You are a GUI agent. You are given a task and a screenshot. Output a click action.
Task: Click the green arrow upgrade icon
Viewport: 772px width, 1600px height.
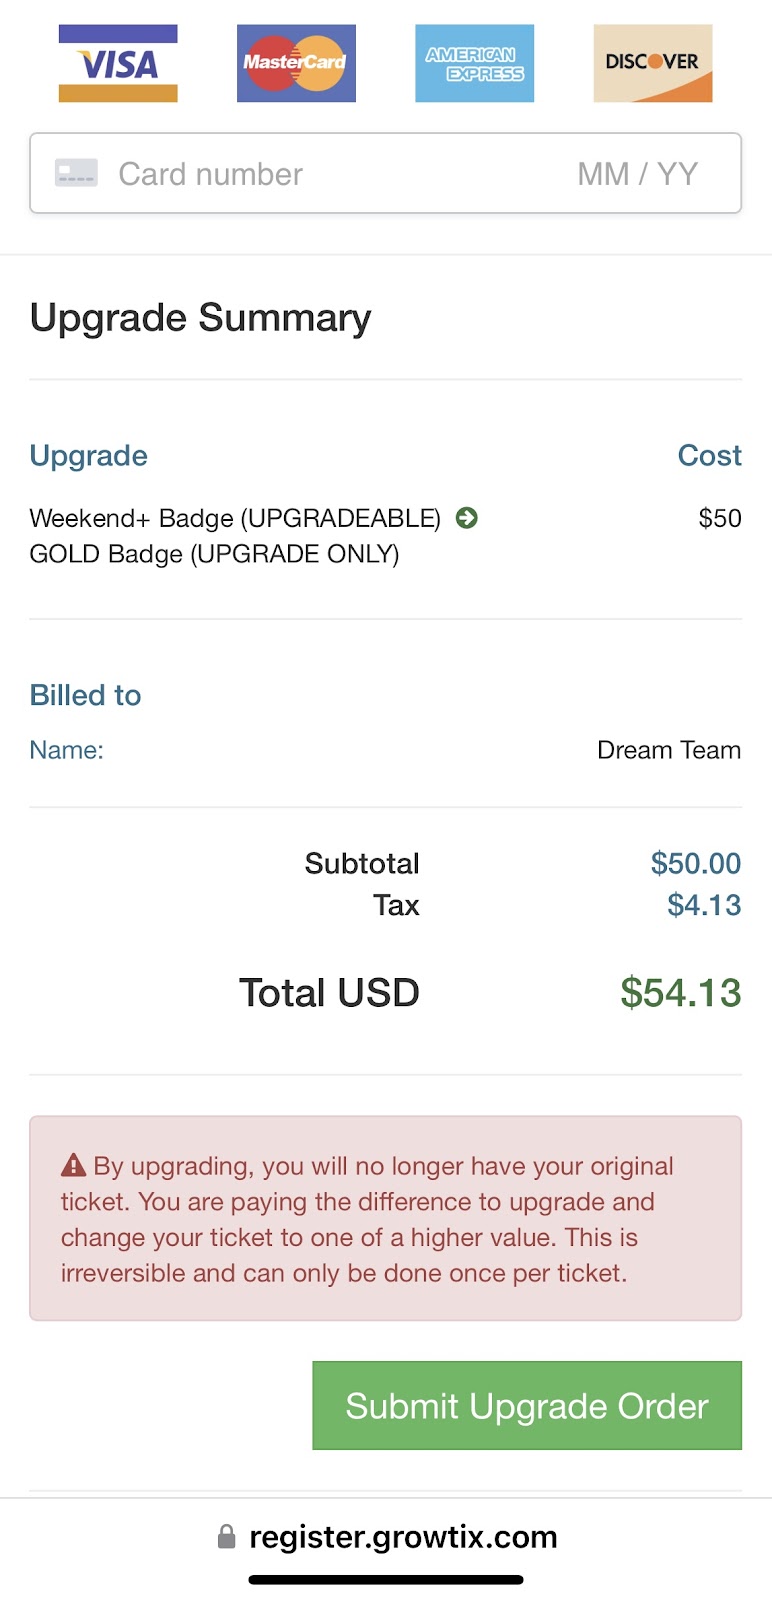point(466,518)
